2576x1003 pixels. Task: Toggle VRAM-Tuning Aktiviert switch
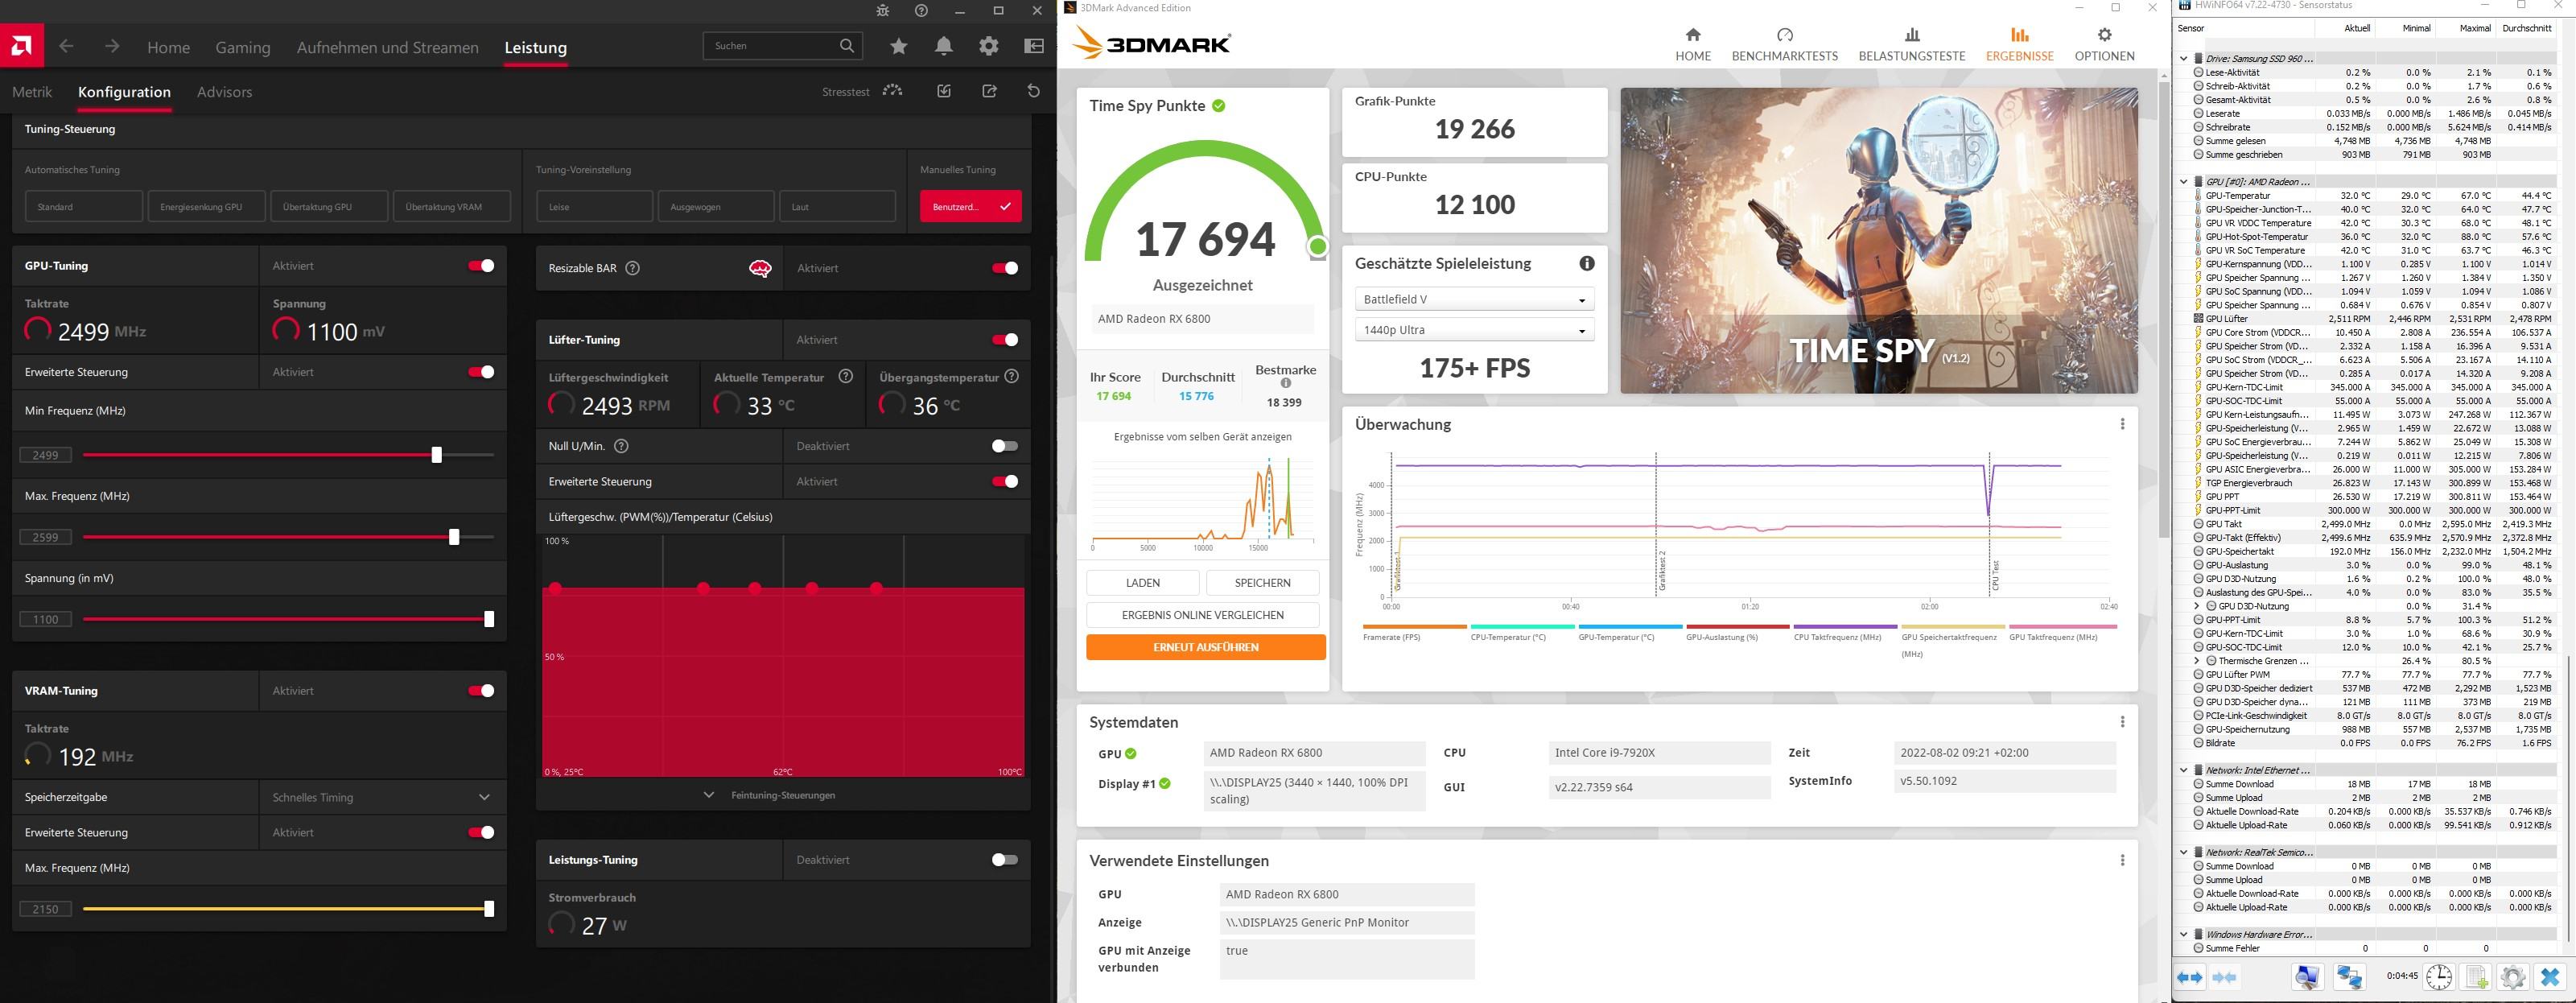click(481, 691)
